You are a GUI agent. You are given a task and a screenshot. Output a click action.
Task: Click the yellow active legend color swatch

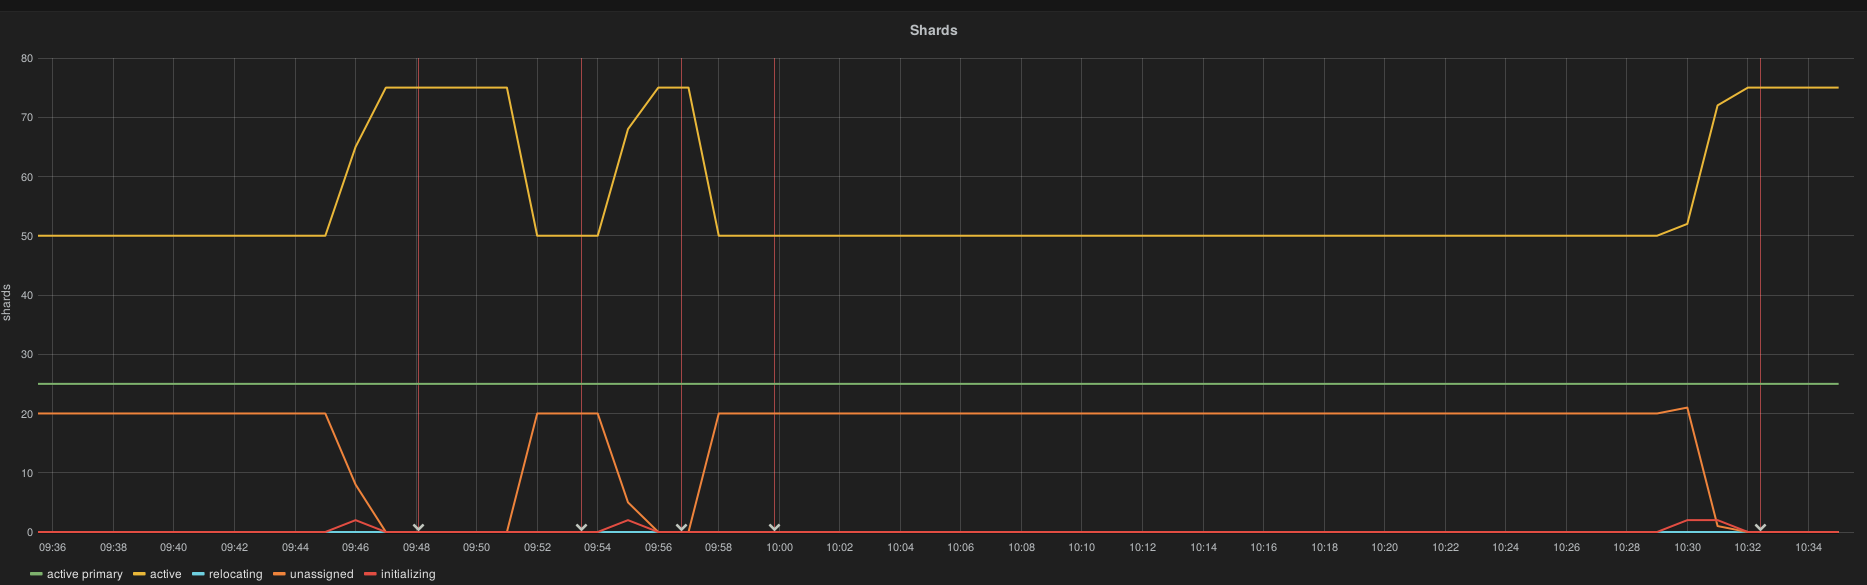tap(140, 574)
